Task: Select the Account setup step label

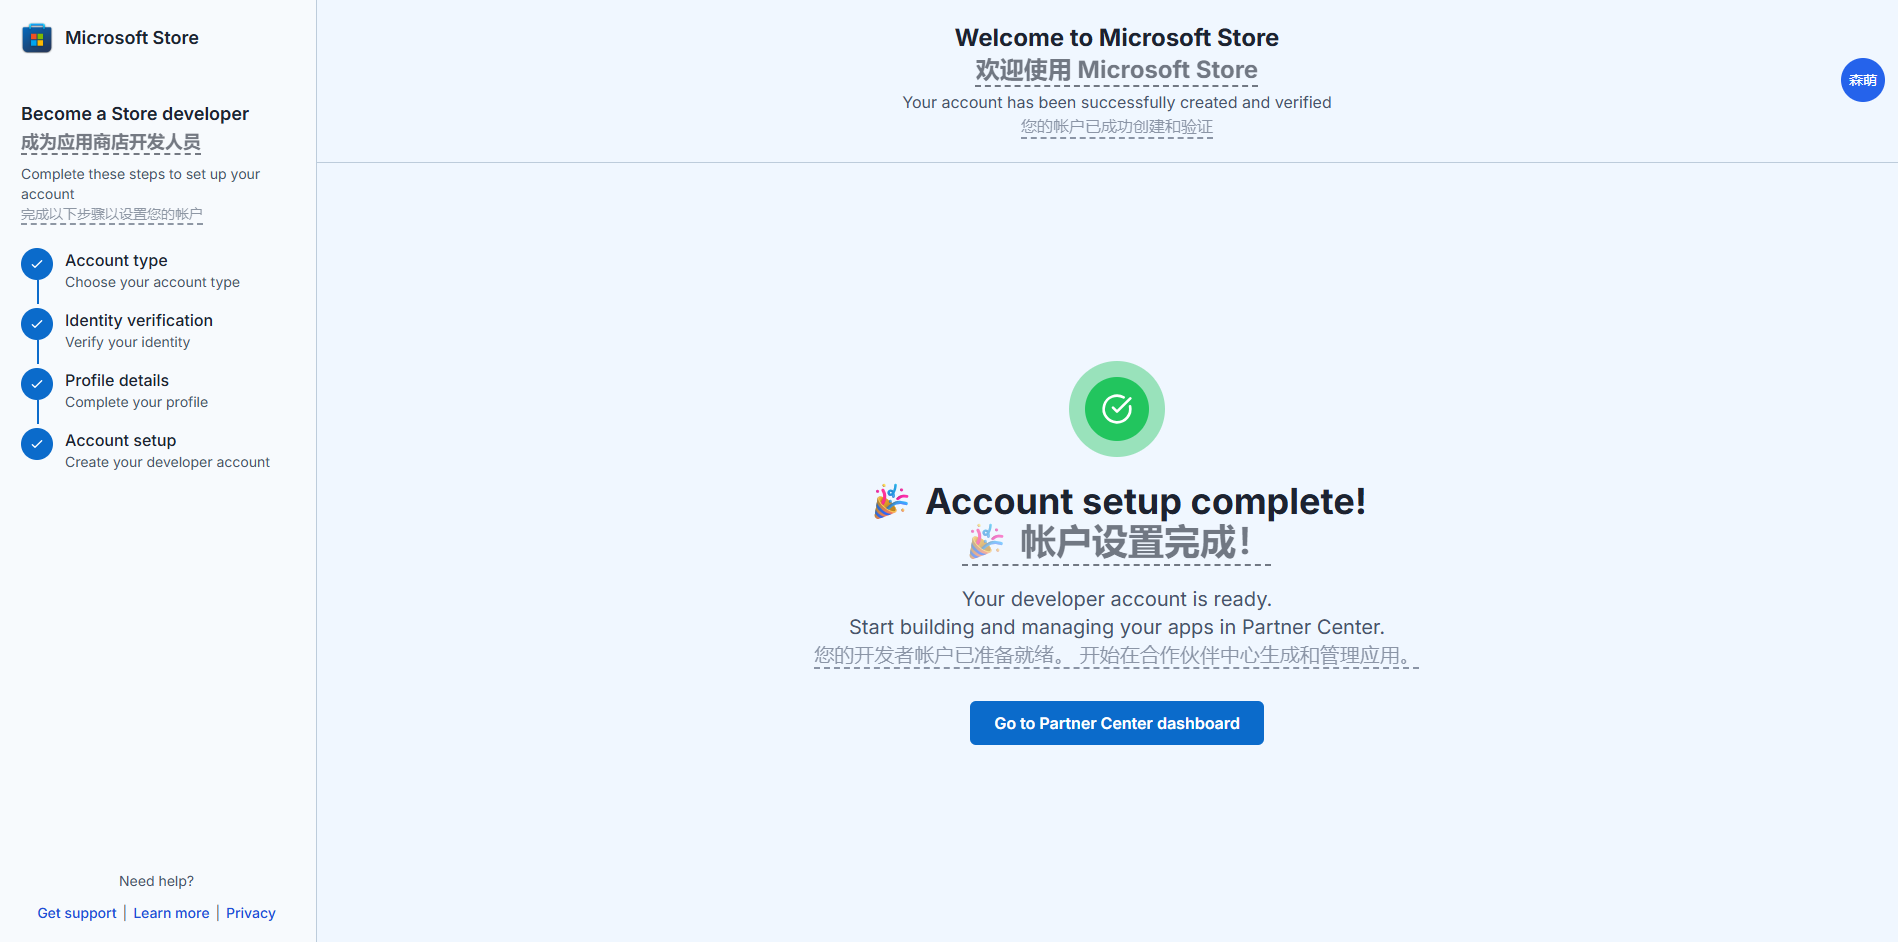Action: 120,441
